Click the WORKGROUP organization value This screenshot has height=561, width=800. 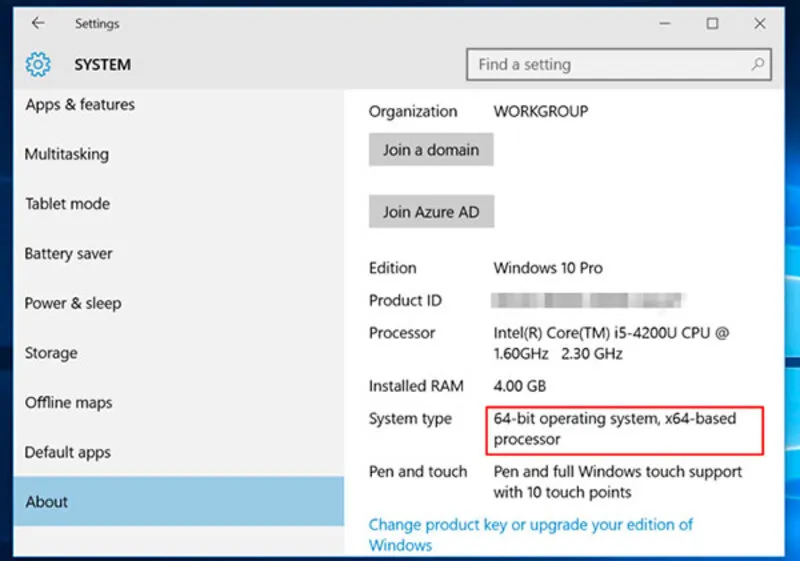pyautogui.click(x=541, y=111)
